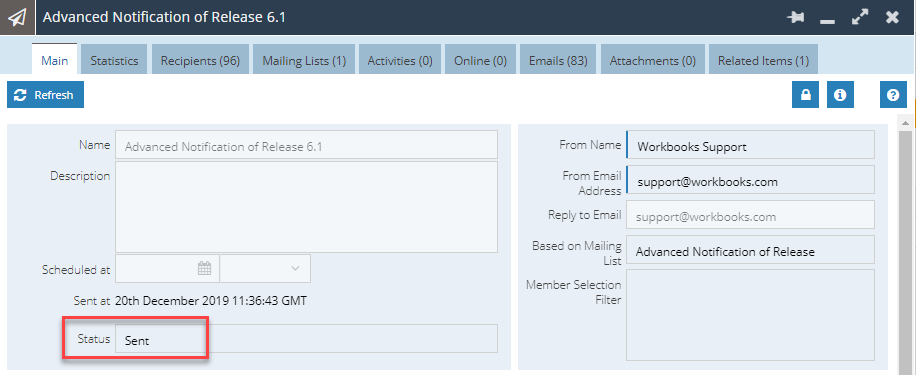This screenshot has width=916, height=375.
Task: Open the Recipients (96) tab
Action: tap(200, 60)
